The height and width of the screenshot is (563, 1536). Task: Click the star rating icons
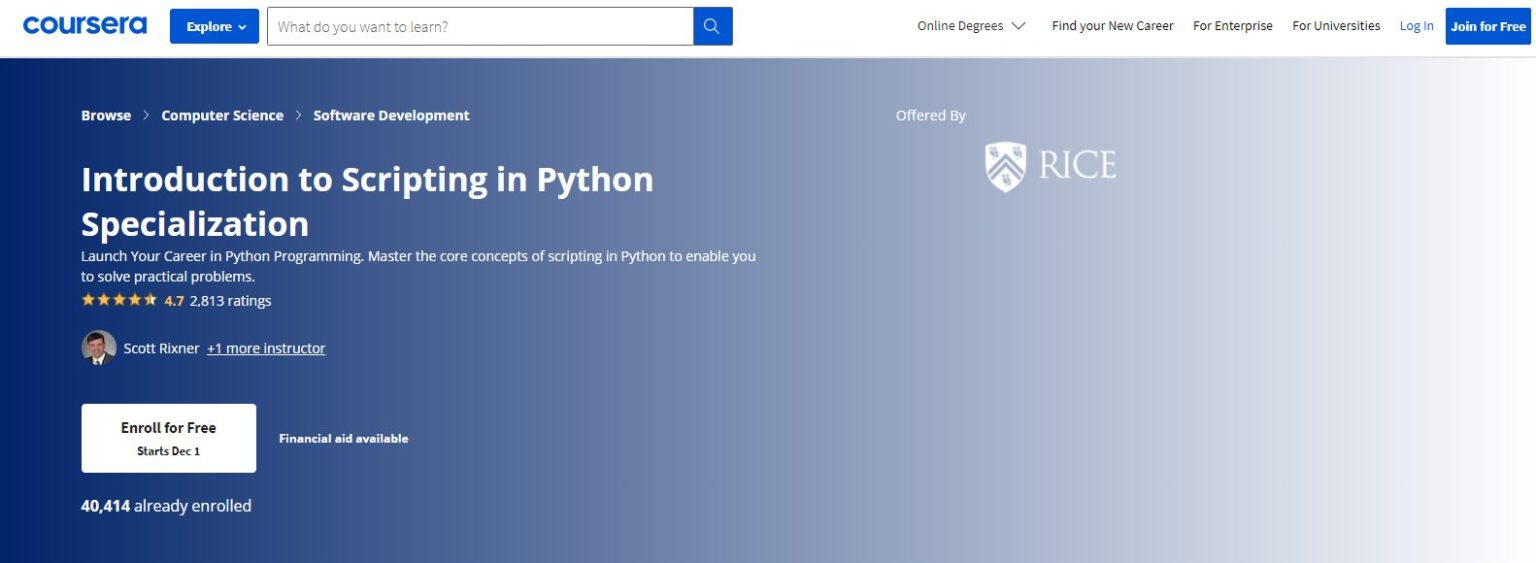(x=119, y=300)
